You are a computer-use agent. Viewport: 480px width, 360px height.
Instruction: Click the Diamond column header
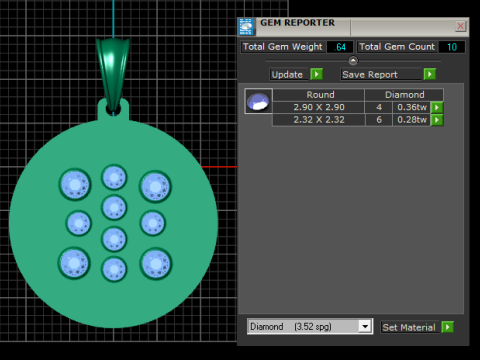[x=404, y=95]
